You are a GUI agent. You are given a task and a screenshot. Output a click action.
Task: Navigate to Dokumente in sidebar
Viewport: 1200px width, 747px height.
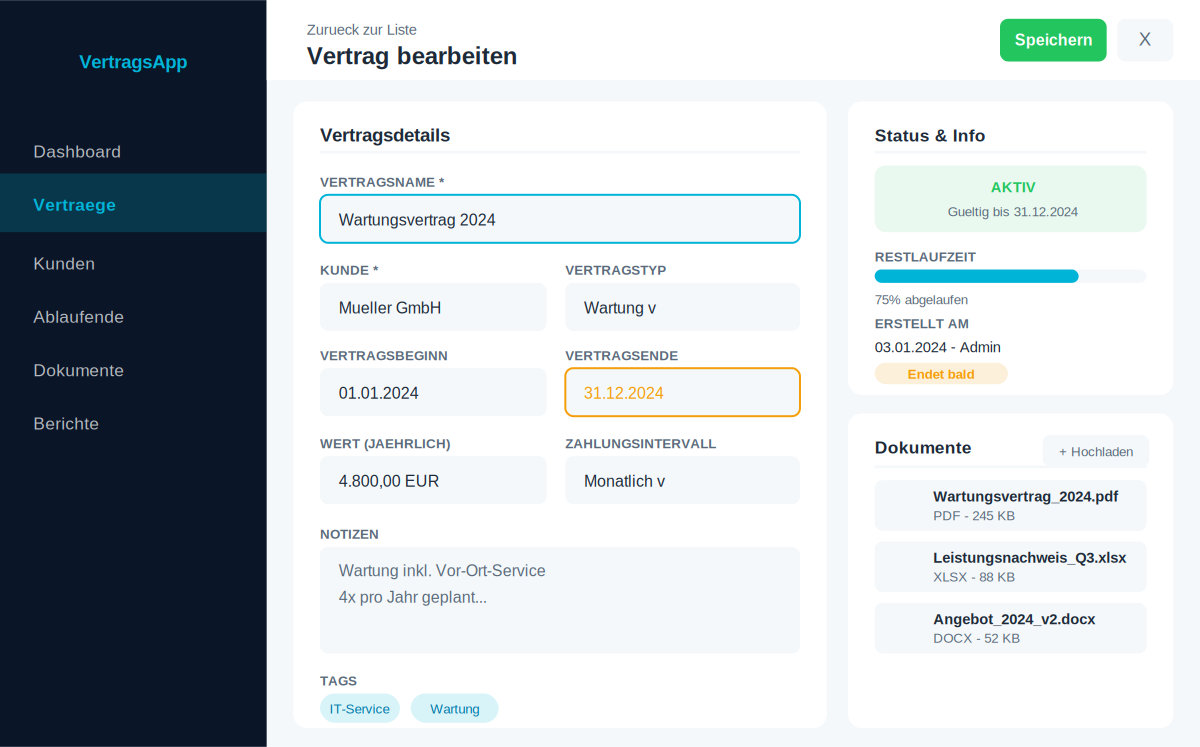click(x=78, y=370)
